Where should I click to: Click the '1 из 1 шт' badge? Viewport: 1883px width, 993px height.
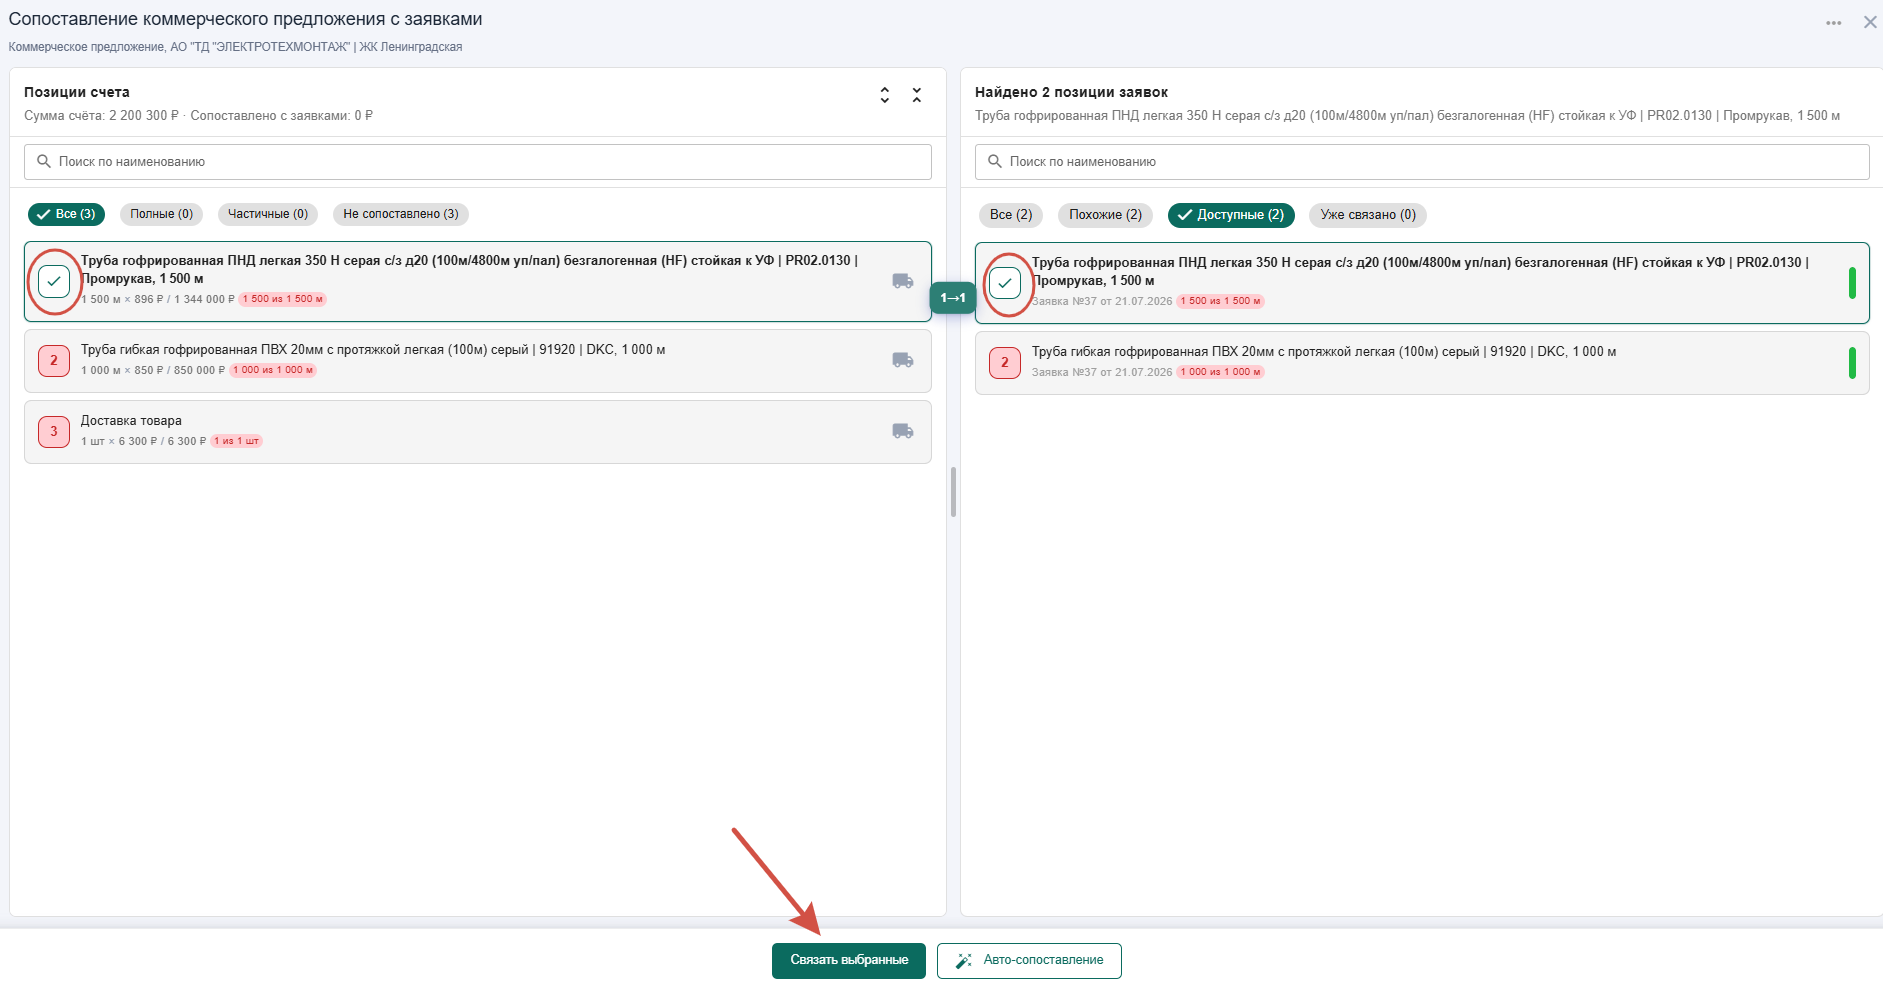click(x=237, y=441)
